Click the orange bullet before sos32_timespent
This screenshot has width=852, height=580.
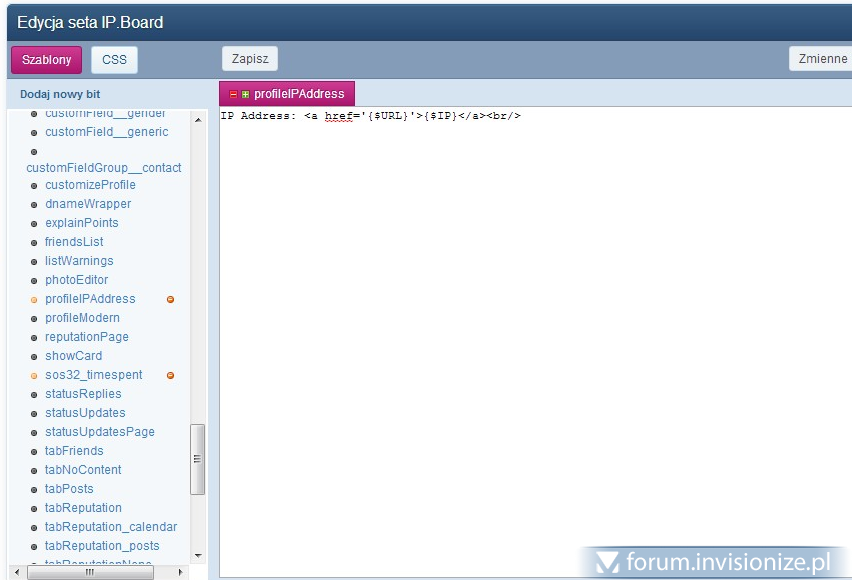34,375
